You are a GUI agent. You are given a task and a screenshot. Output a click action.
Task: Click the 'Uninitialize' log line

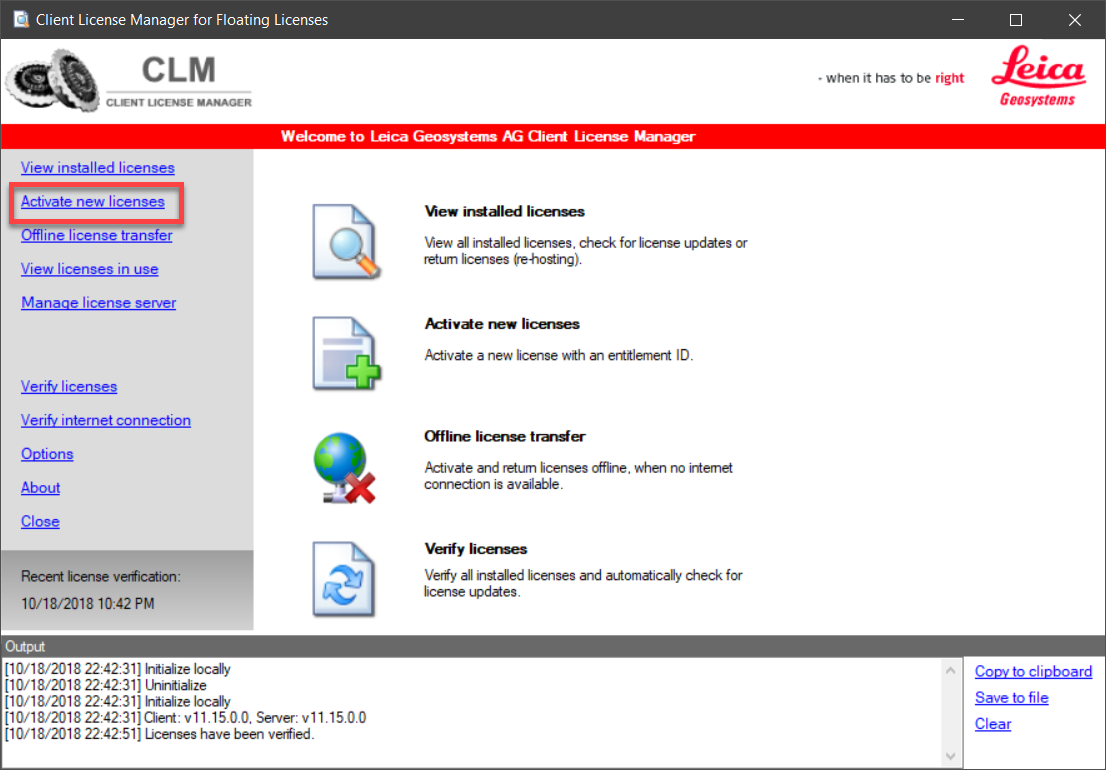(106, 685)
